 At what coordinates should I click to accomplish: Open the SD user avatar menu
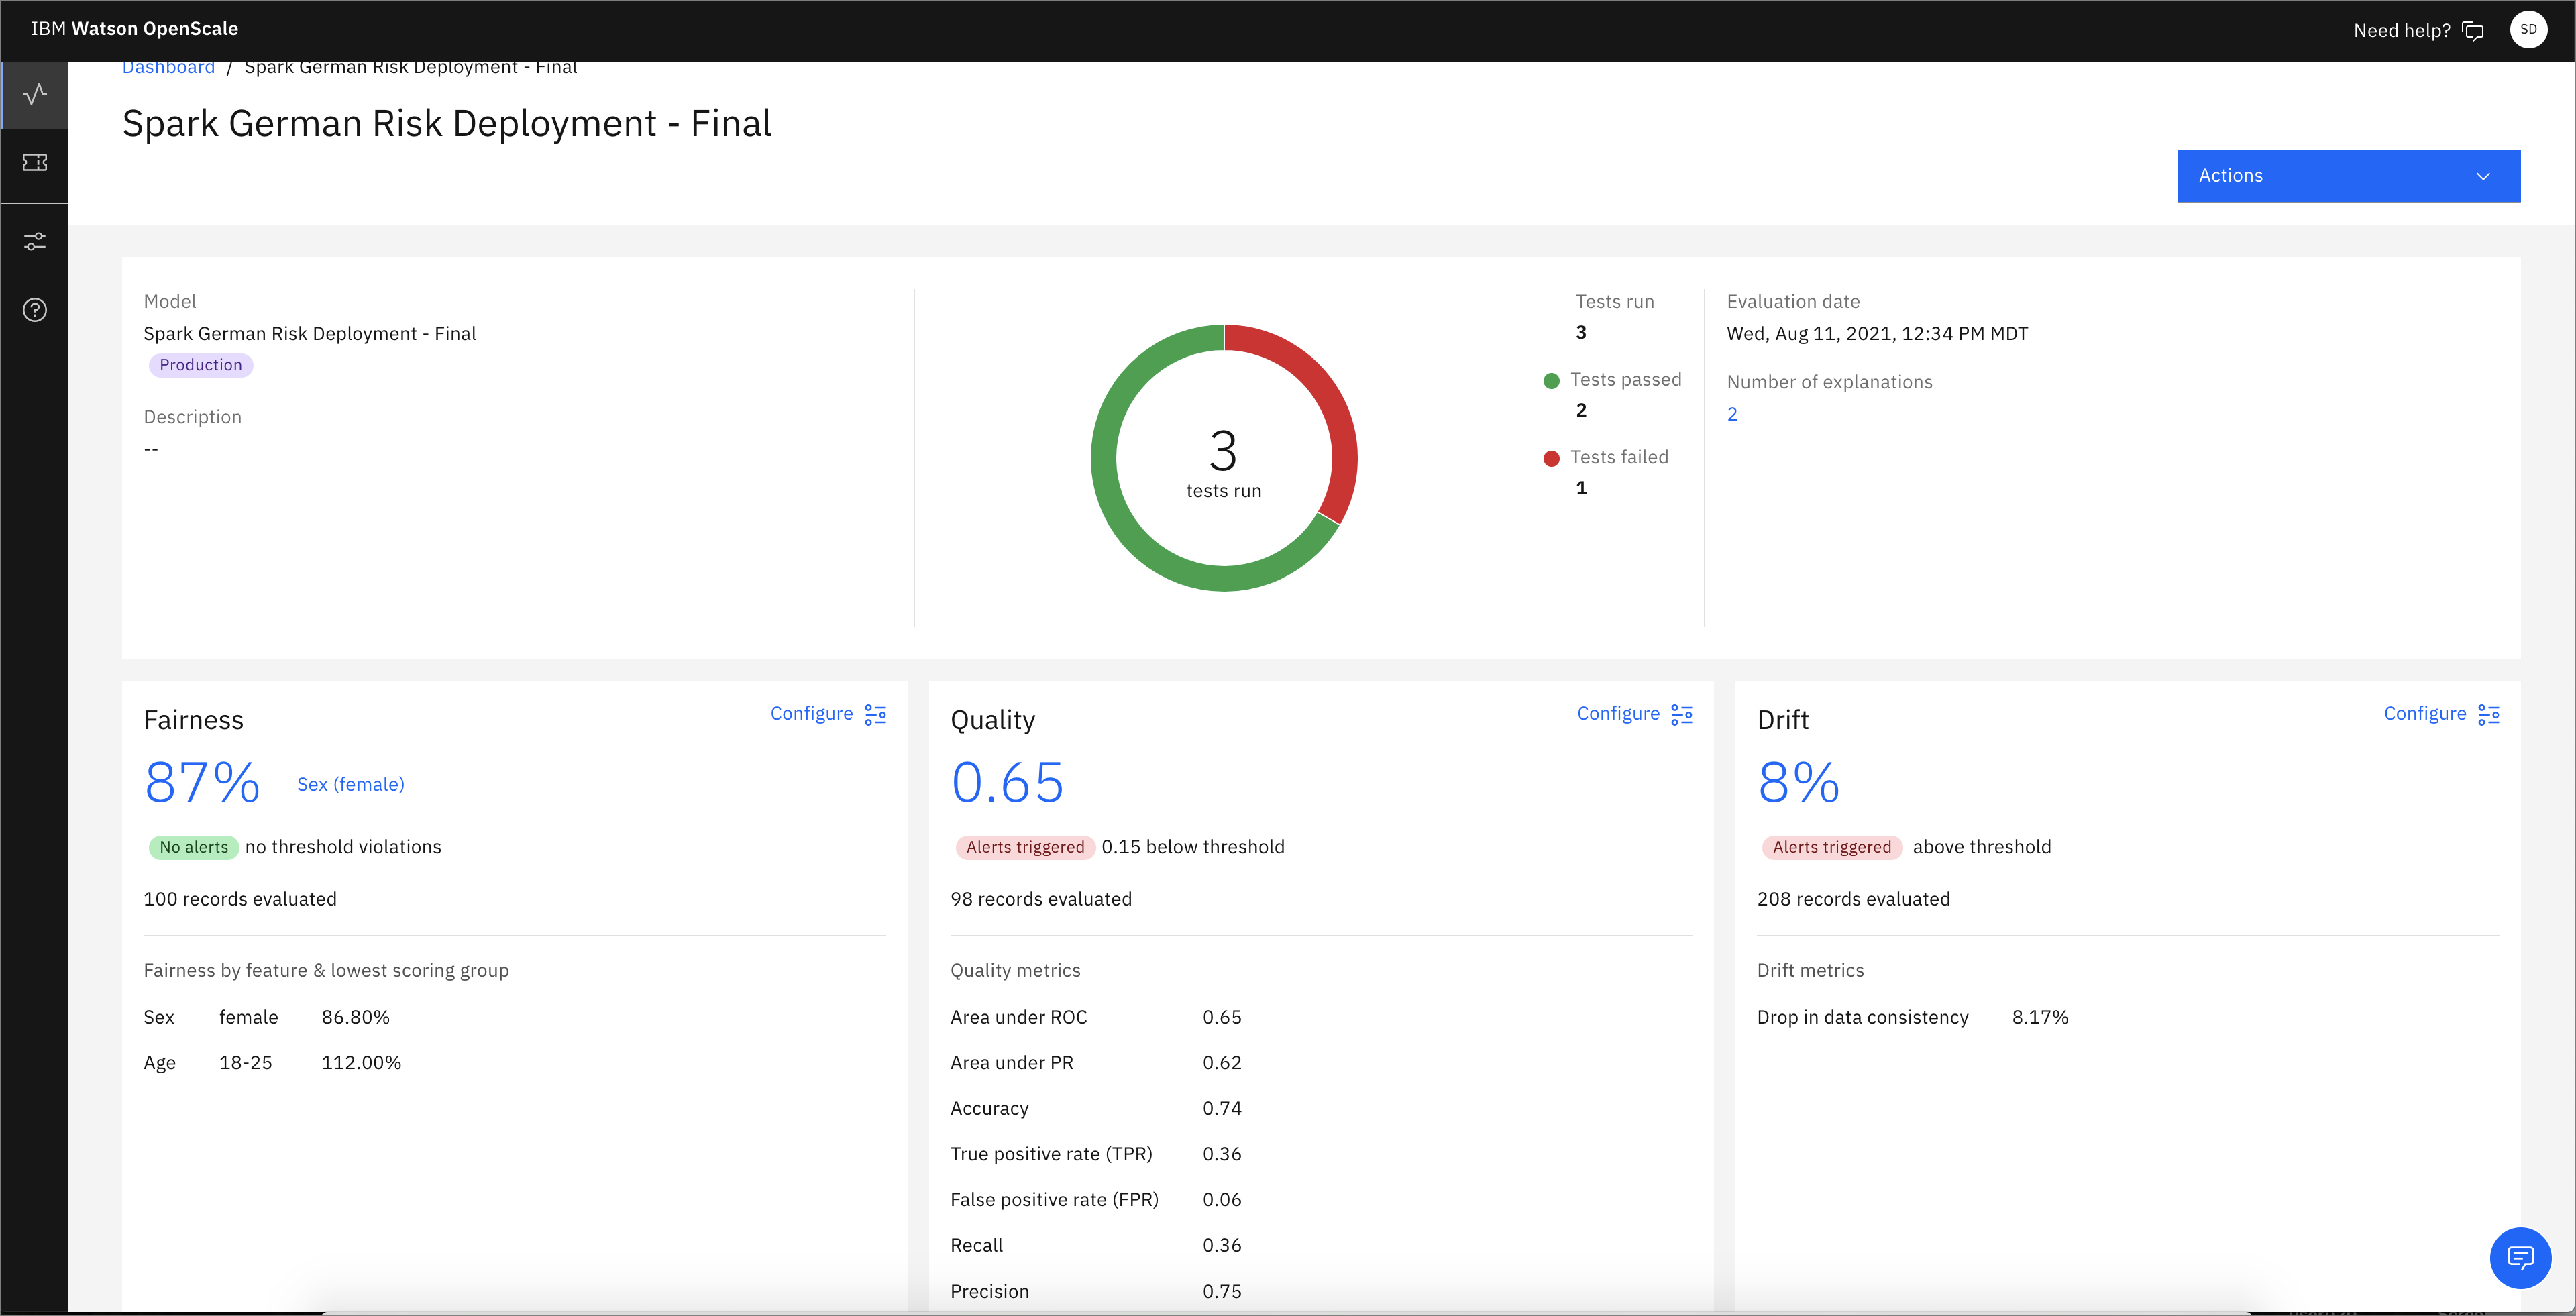point(2528,30)
